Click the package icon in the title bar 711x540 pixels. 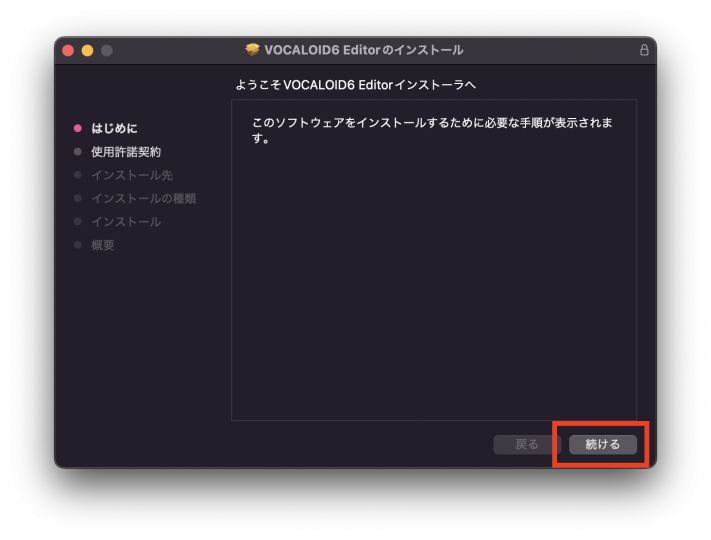[252, 50]
